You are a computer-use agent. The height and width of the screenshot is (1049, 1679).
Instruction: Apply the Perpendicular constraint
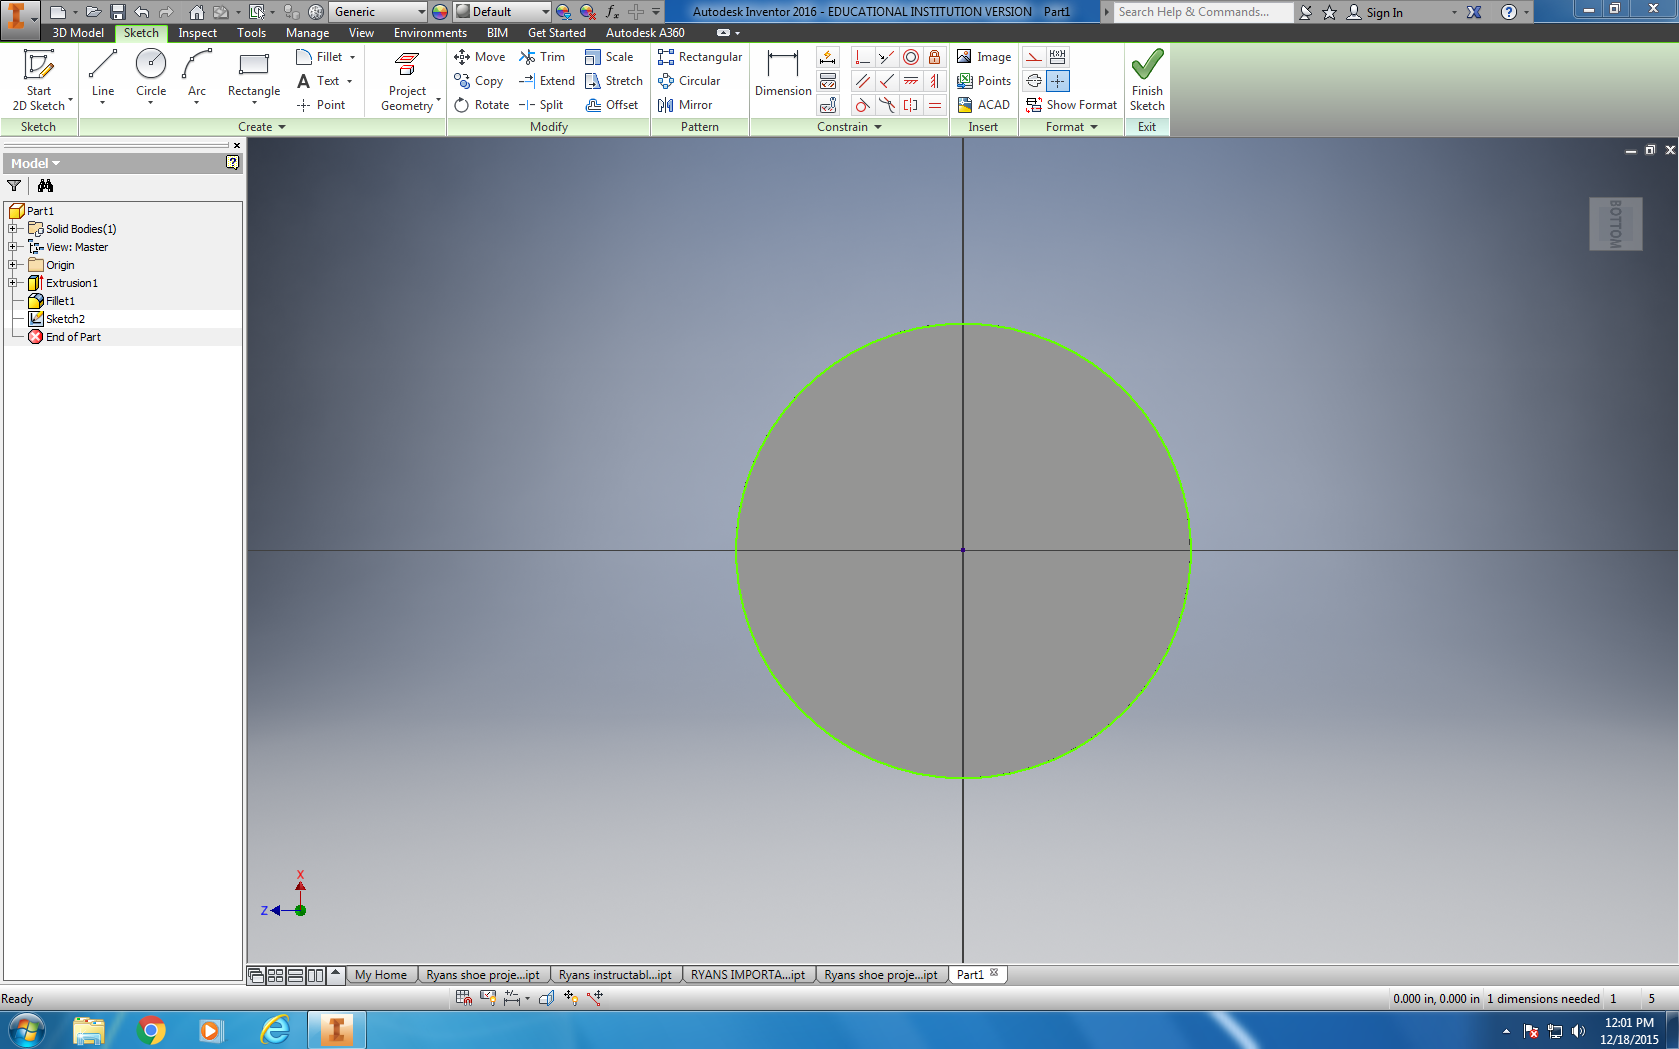coord(886,81)
